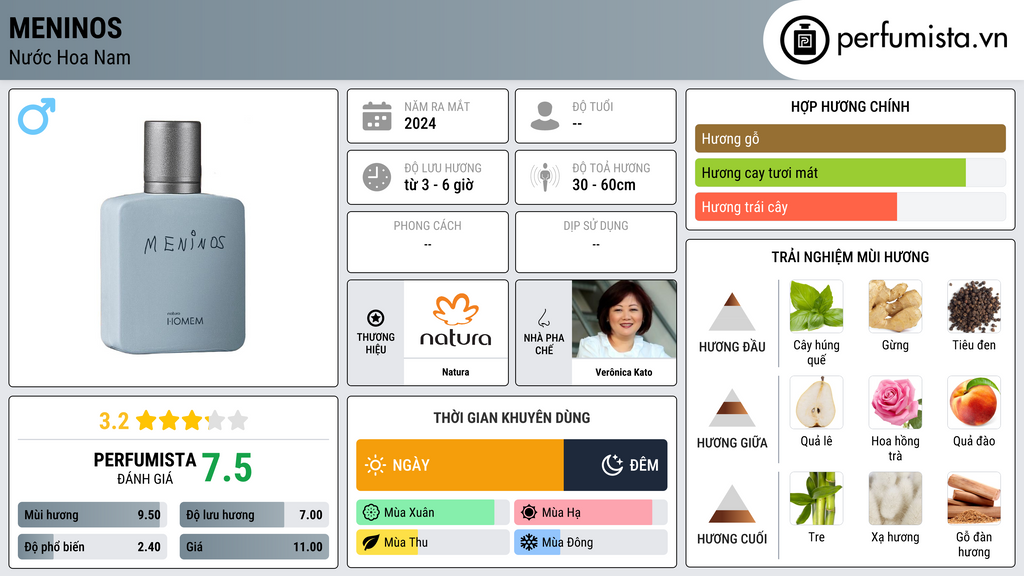Select the Gỗ đàn hương sandalwood image

[974, 498]
